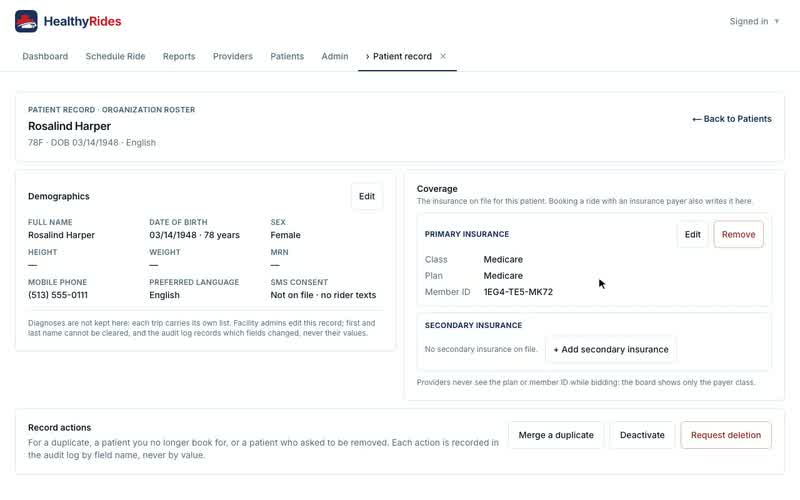
Task: Click the Full Name value in Demographics
Action: point(61,235)
